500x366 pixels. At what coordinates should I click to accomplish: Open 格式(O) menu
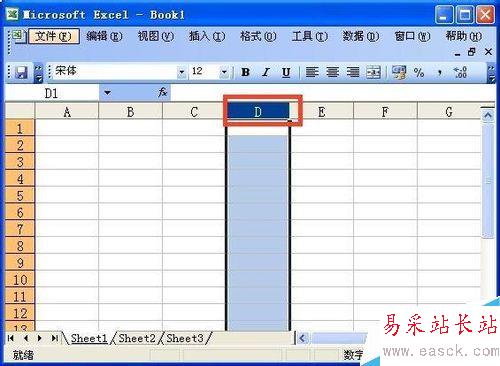pos(258,36)
